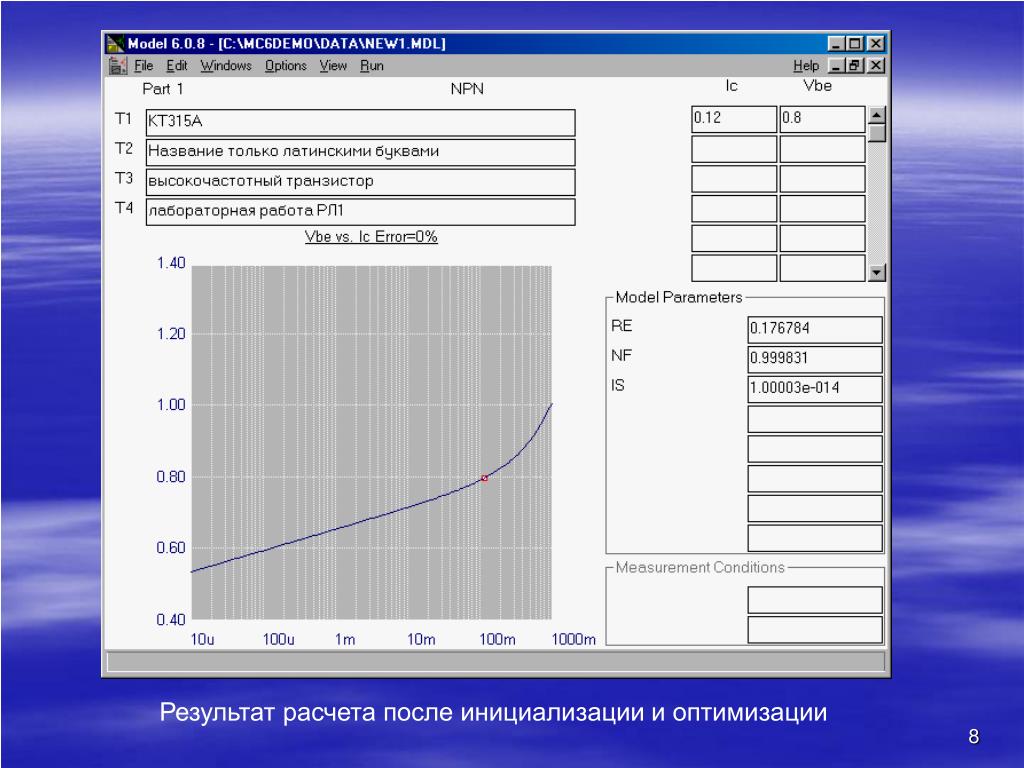Click the '1.40' axis label

click(x=171, y=263)
